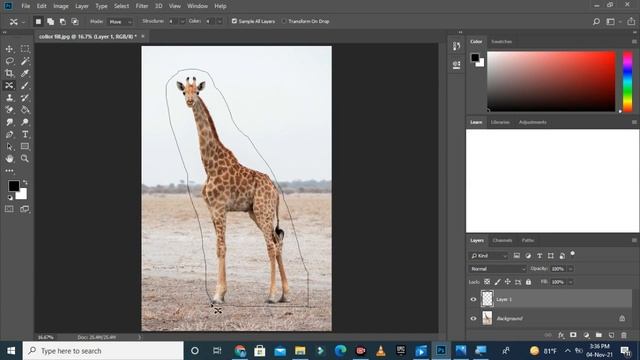Viewport: 640px width, 360px height.
Task: Select the Hand tool
Action: point(9,158)
